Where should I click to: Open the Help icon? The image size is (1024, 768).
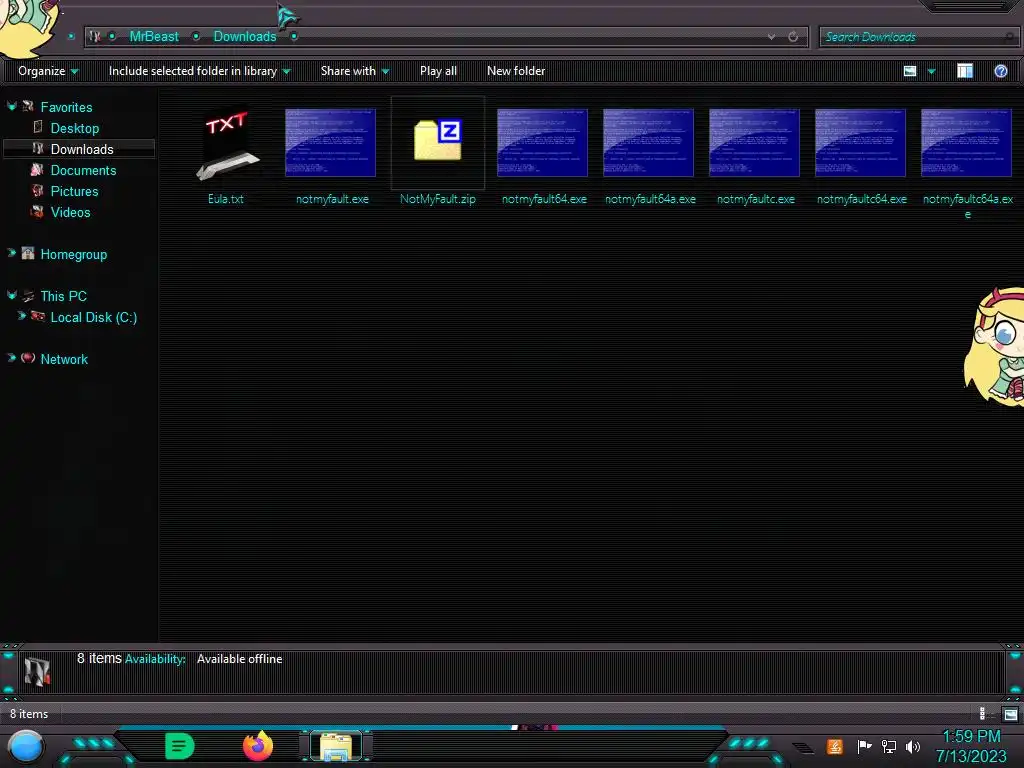1000,71
